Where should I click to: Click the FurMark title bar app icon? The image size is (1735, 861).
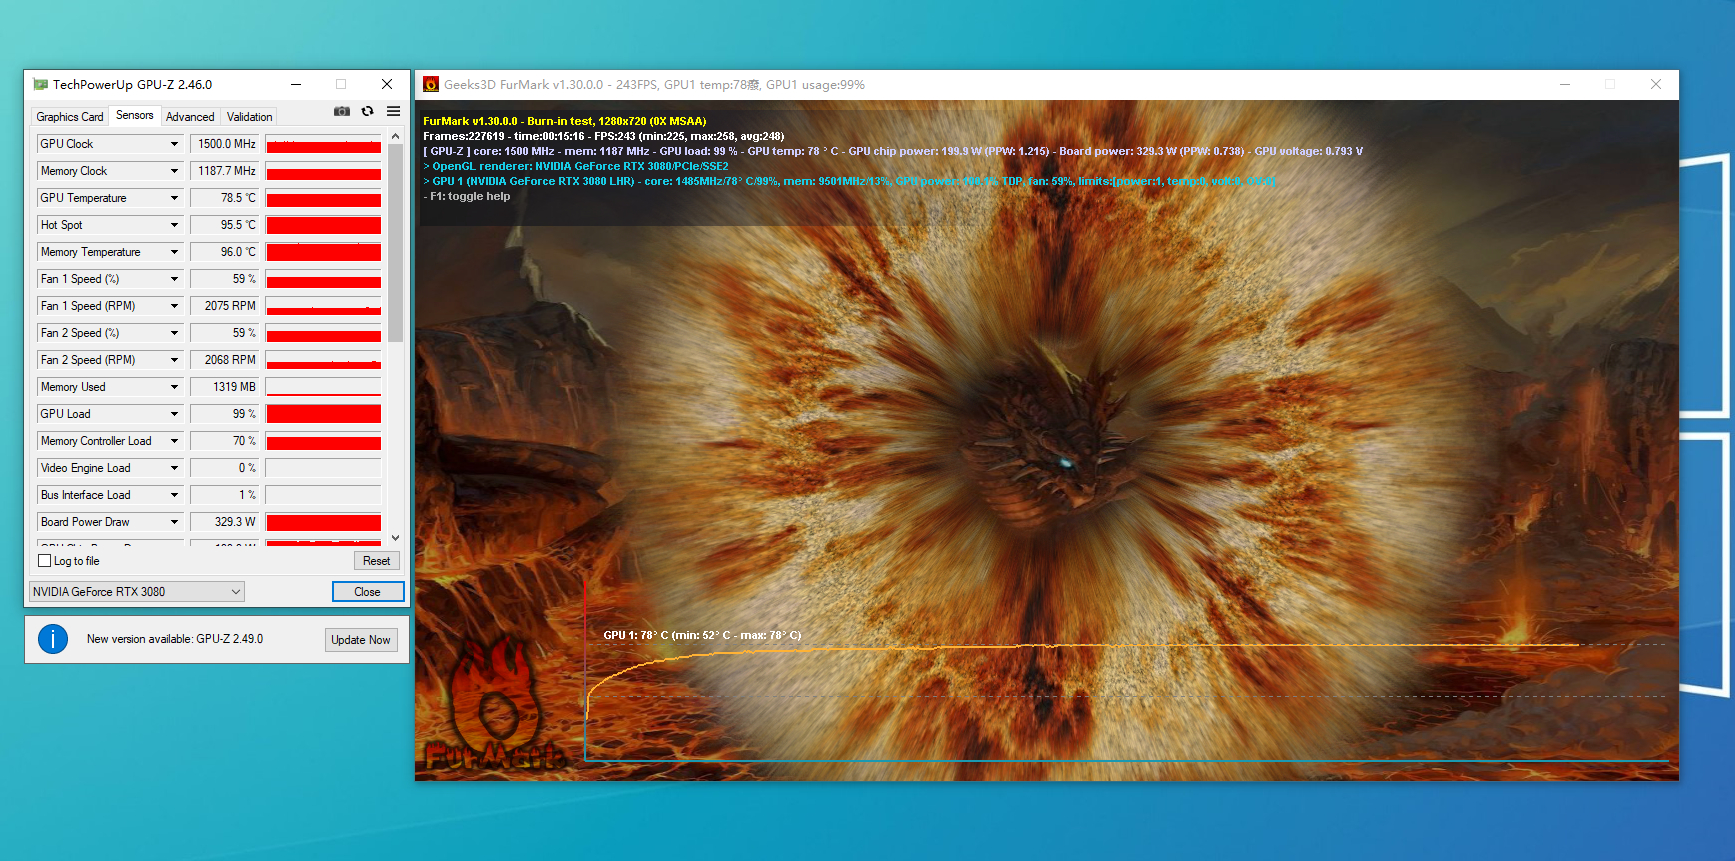(431, 85)
